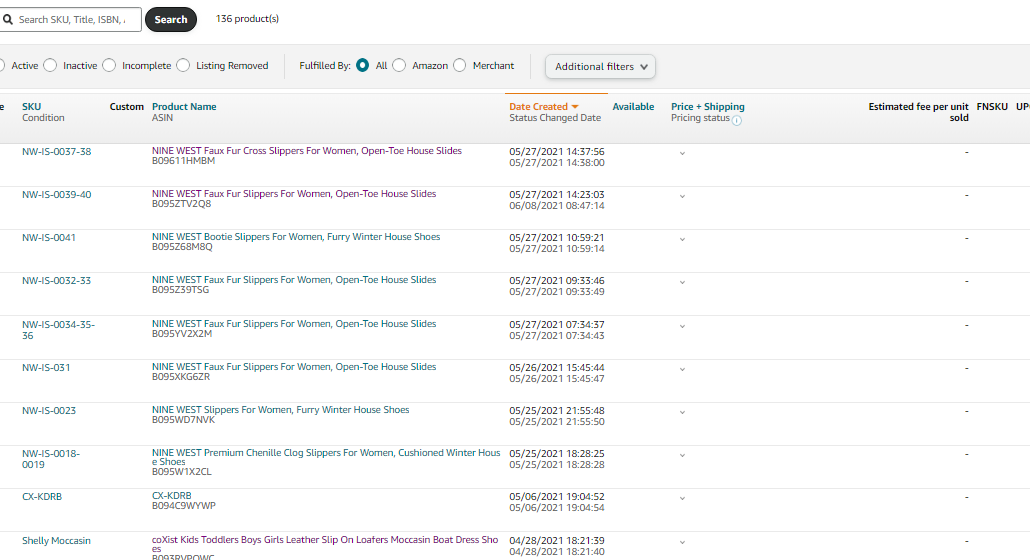
Task: Select Fulfilled By Amazon radio button
Action: (399, 65)
